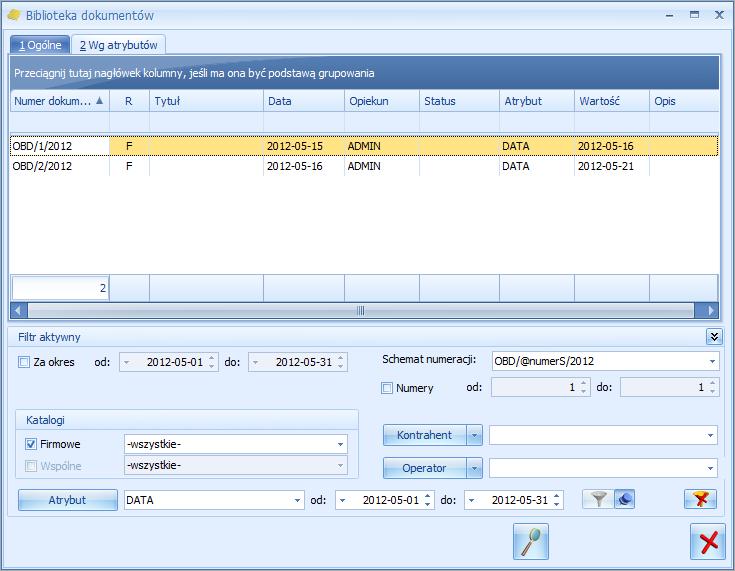Click the Atrybut button

68,500
